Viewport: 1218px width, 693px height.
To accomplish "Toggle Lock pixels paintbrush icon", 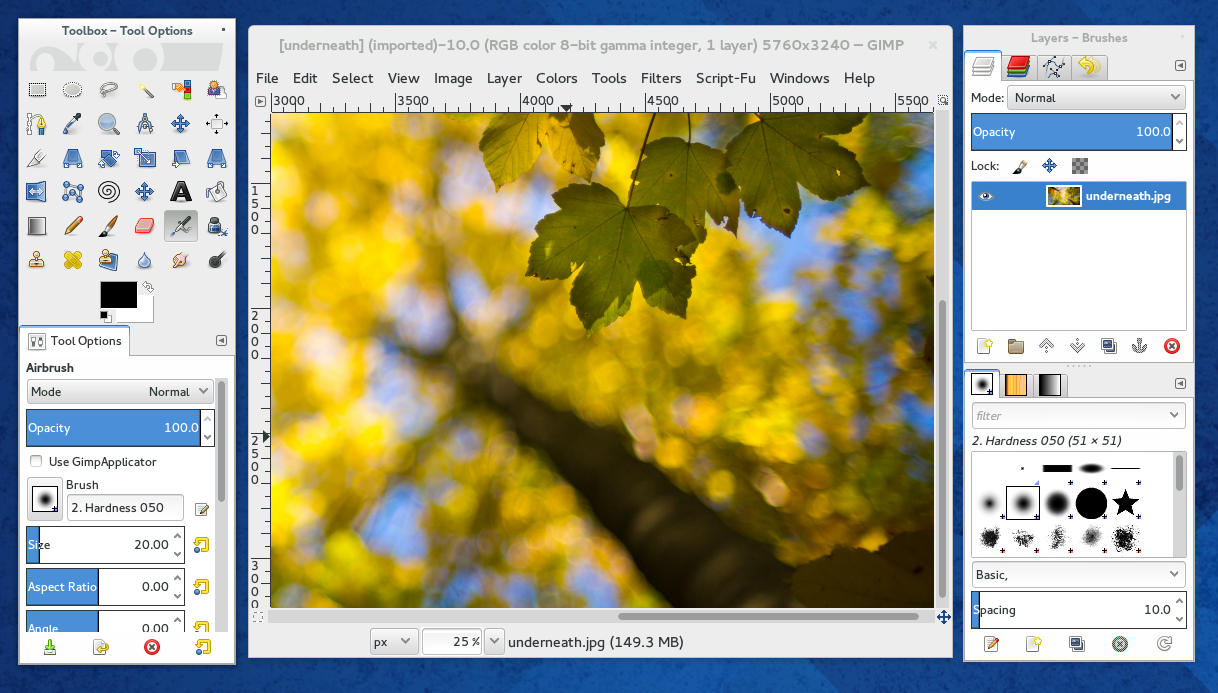I will coord(1020,166).
